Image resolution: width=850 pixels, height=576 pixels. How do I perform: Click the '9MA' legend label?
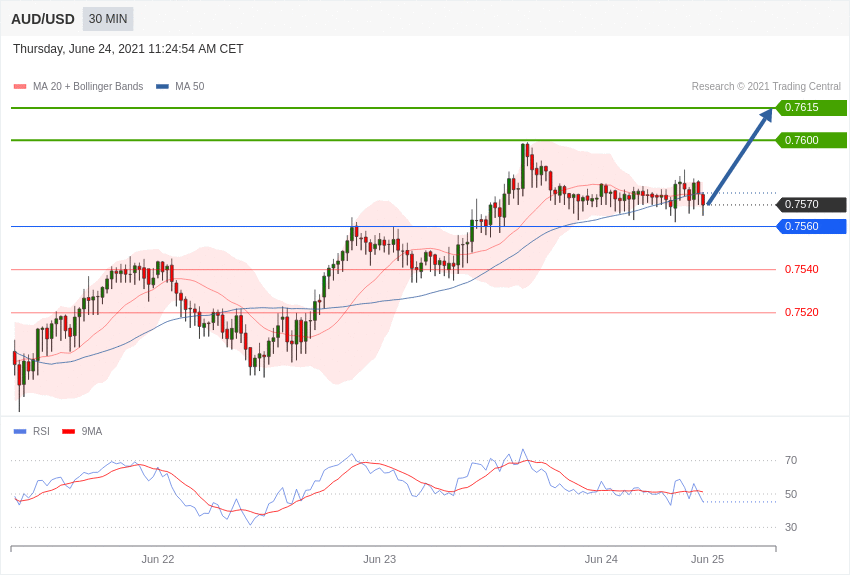pos(92,431)
